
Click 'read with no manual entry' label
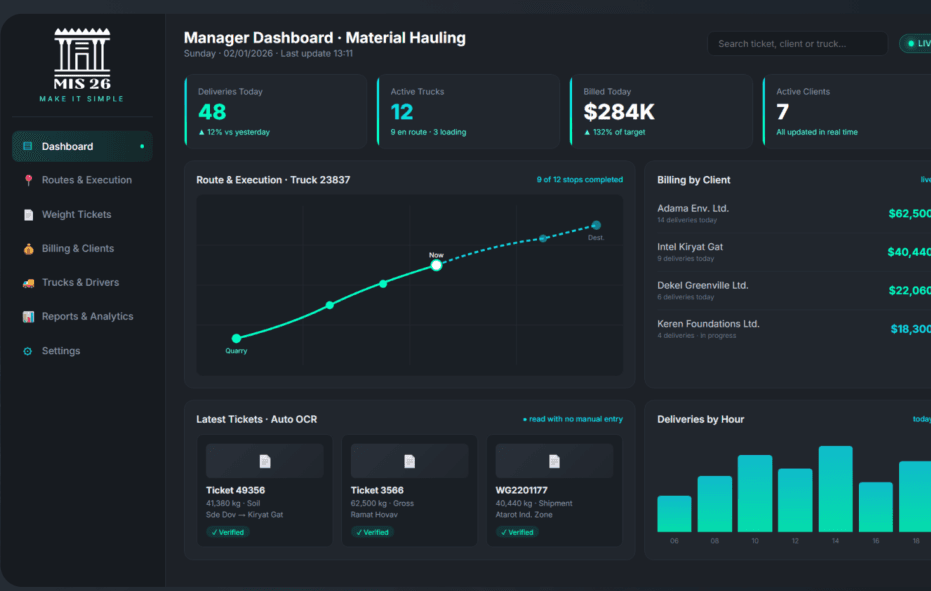coord(573,419)
